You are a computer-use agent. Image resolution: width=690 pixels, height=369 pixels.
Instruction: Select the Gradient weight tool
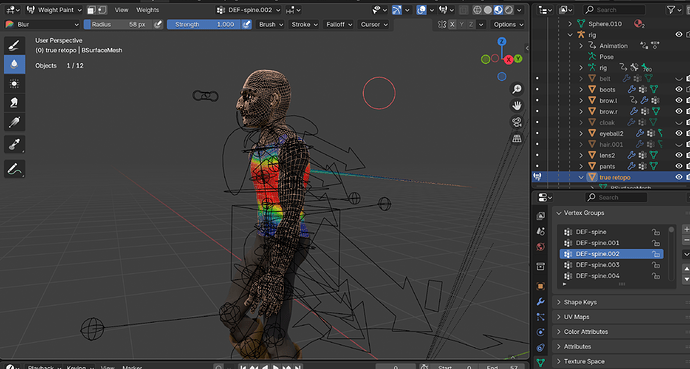pyautogui.click(x=14, y=122)
